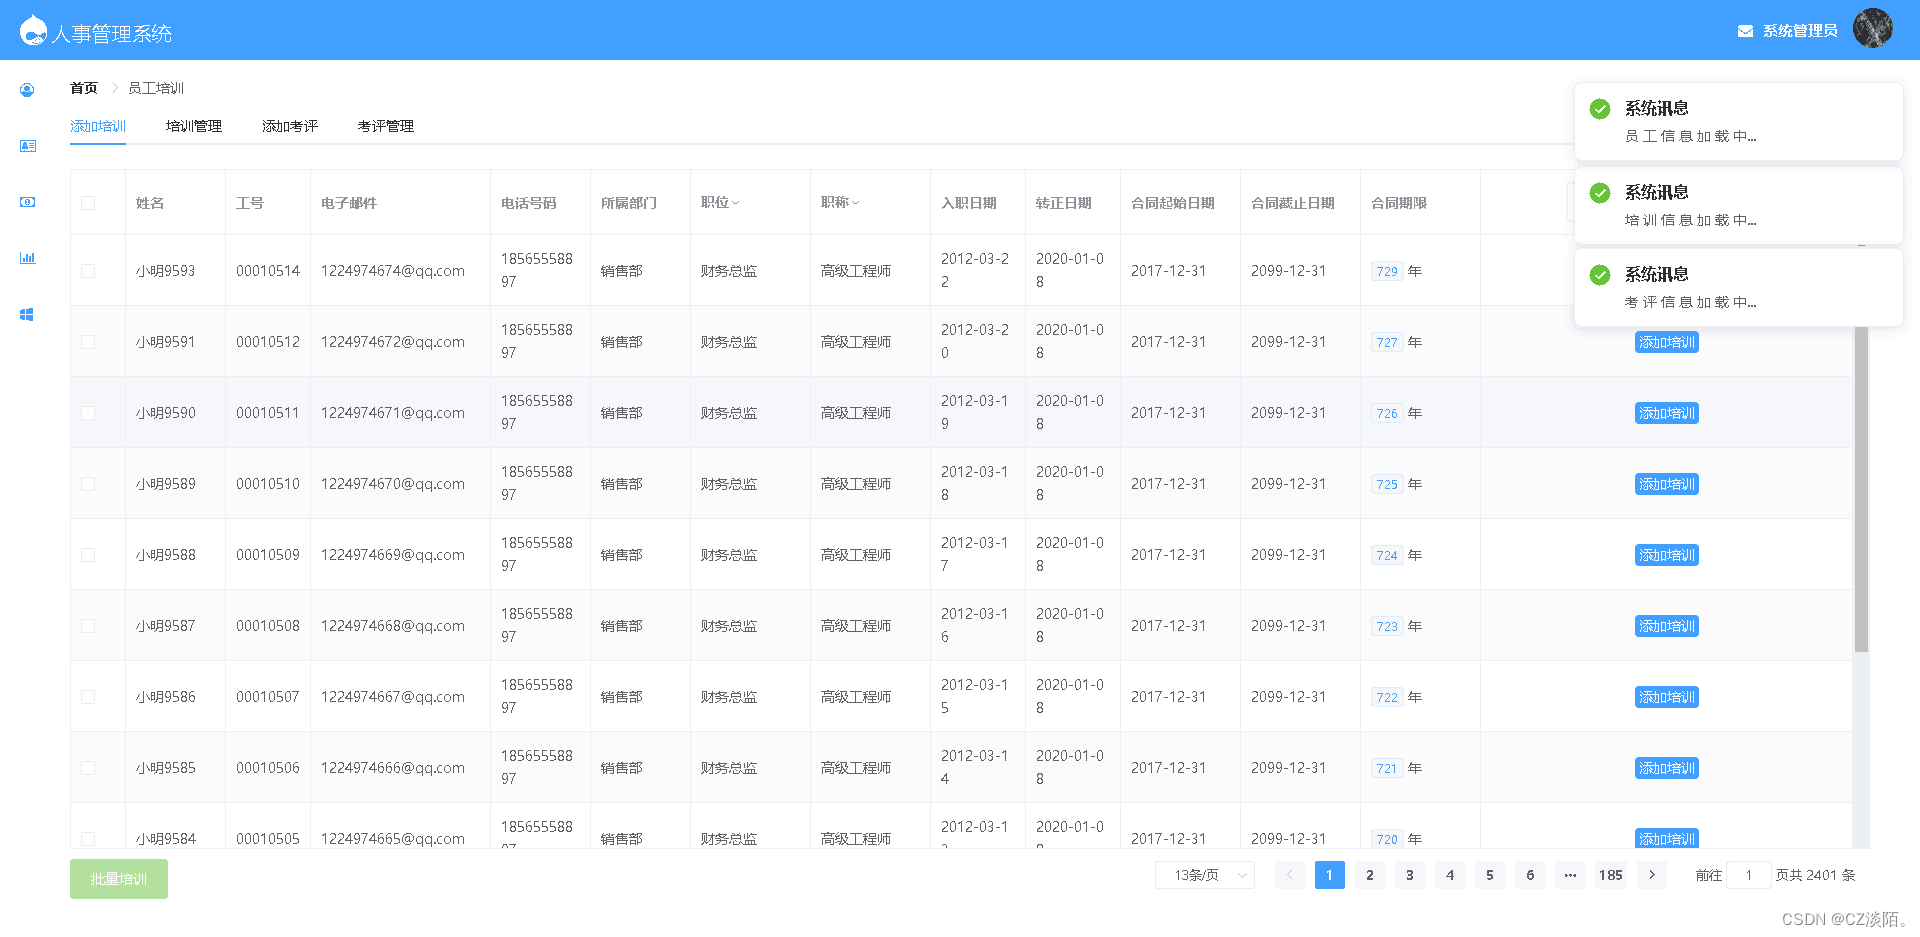Check the row for 小明9590
Image resolution: width=1920 pixels, height=937 pixels.
click(88, 413)
